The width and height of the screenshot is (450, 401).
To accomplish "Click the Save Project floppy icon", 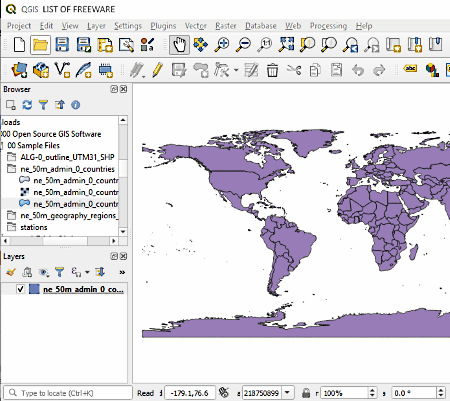I will pyautogui.click(x=62, y=45).
